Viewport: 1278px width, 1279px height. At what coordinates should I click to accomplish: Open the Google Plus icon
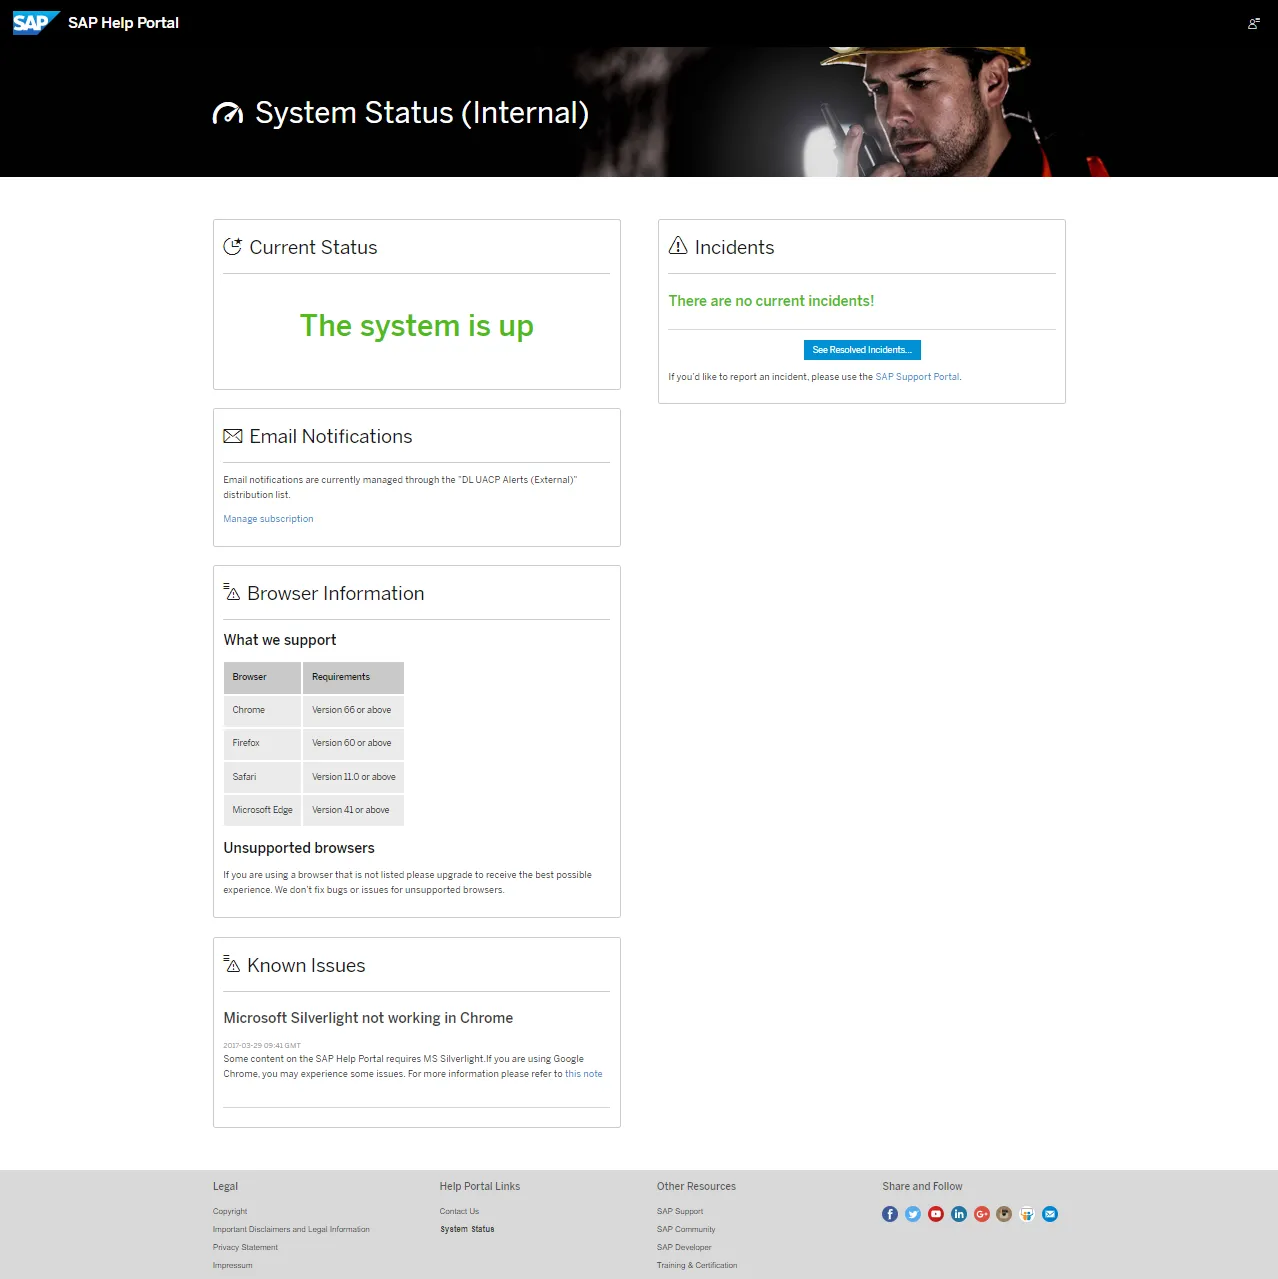982,1214
